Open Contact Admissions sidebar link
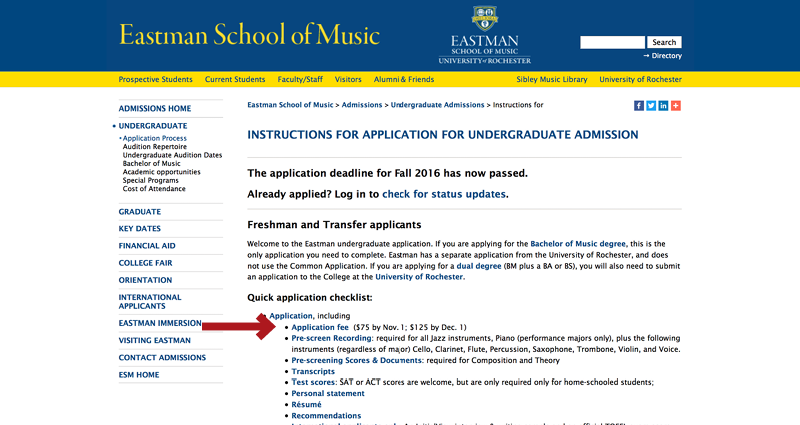 coord(162,358)
